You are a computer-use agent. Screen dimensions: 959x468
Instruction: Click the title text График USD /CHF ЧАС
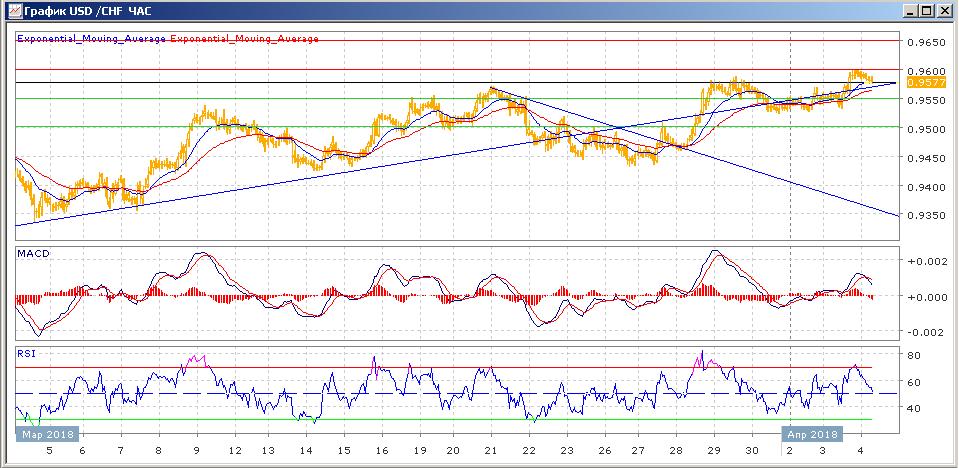click(x=88, y=11)
